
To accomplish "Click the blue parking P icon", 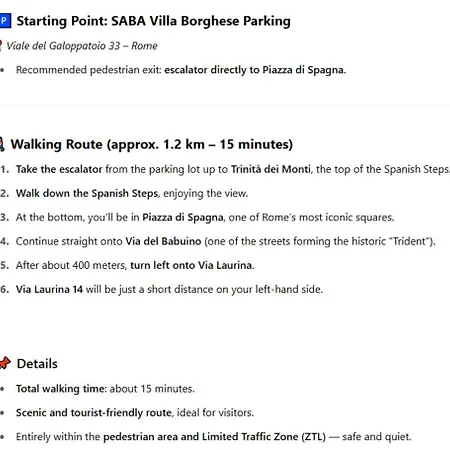I will click(x=5, y=21).
